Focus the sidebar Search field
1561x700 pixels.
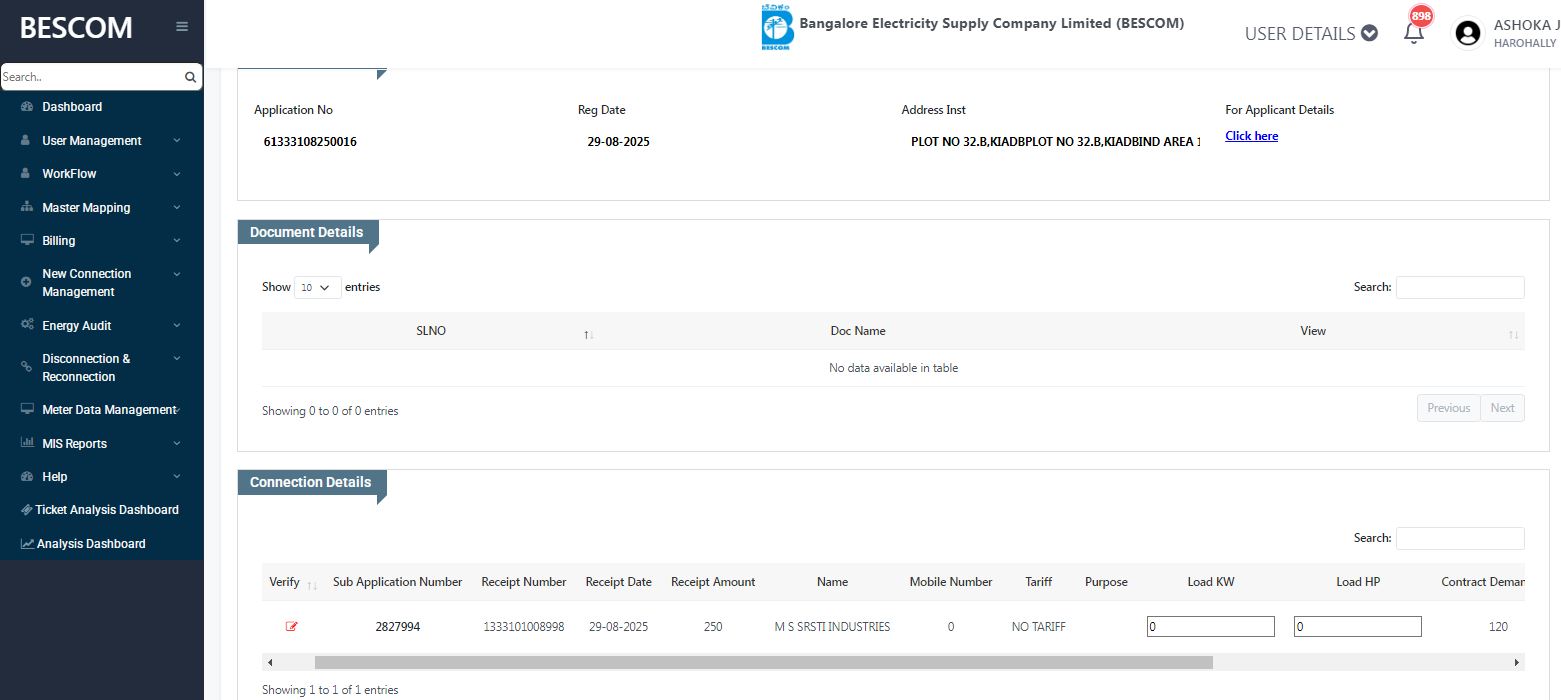pyautogui.click(x=91, y=77)
